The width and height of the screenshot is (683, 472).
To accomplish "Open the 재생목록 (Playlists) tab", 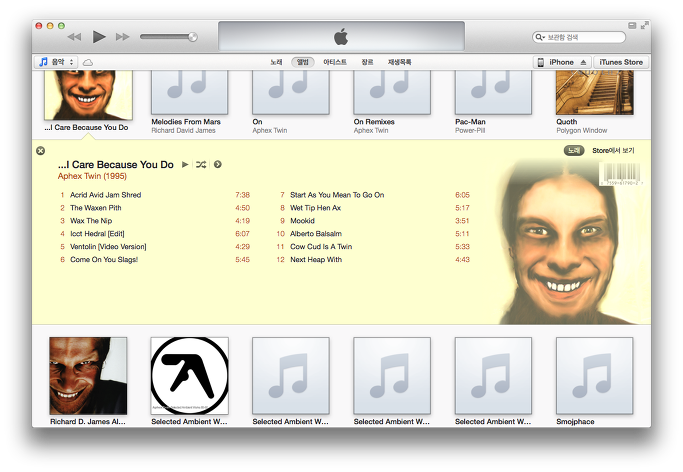I will pos(399,62).
